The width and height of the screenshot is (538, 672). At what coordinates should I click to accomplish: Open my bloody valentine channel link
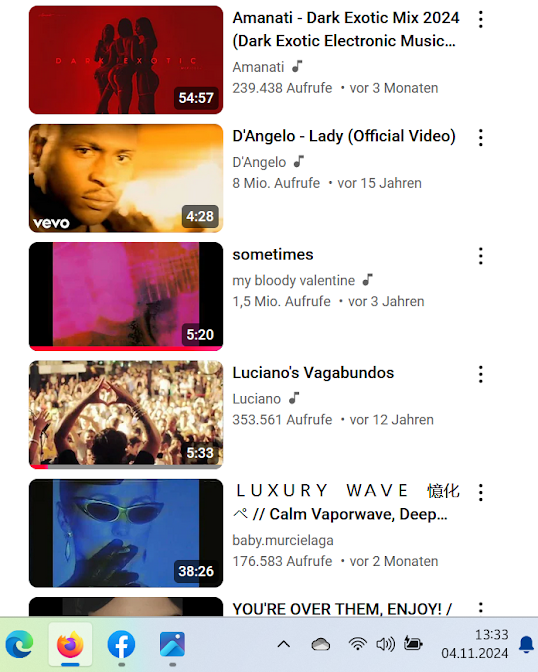(x=294, y=280)
